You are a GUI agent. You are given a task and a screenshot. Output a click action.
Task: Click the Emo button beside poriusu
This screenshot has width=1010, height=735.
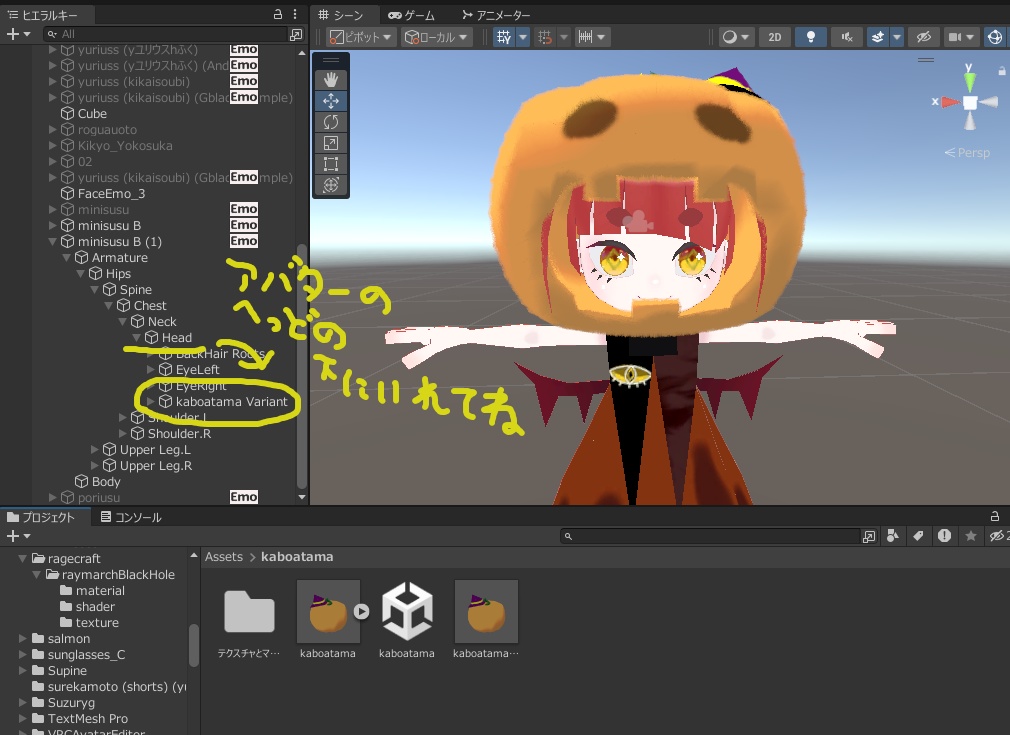click(x=243, y=497)
